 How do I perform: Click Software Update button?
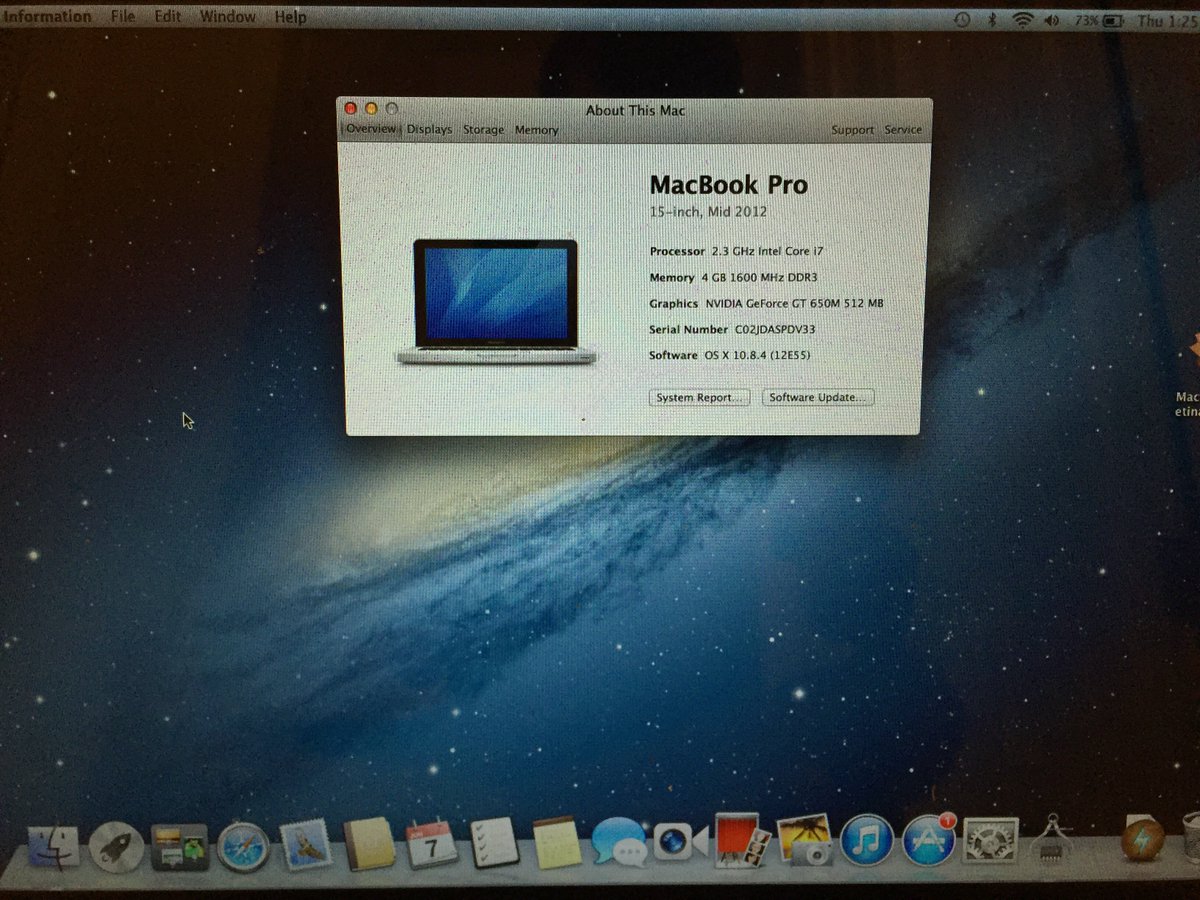click(x=818, y=397)
